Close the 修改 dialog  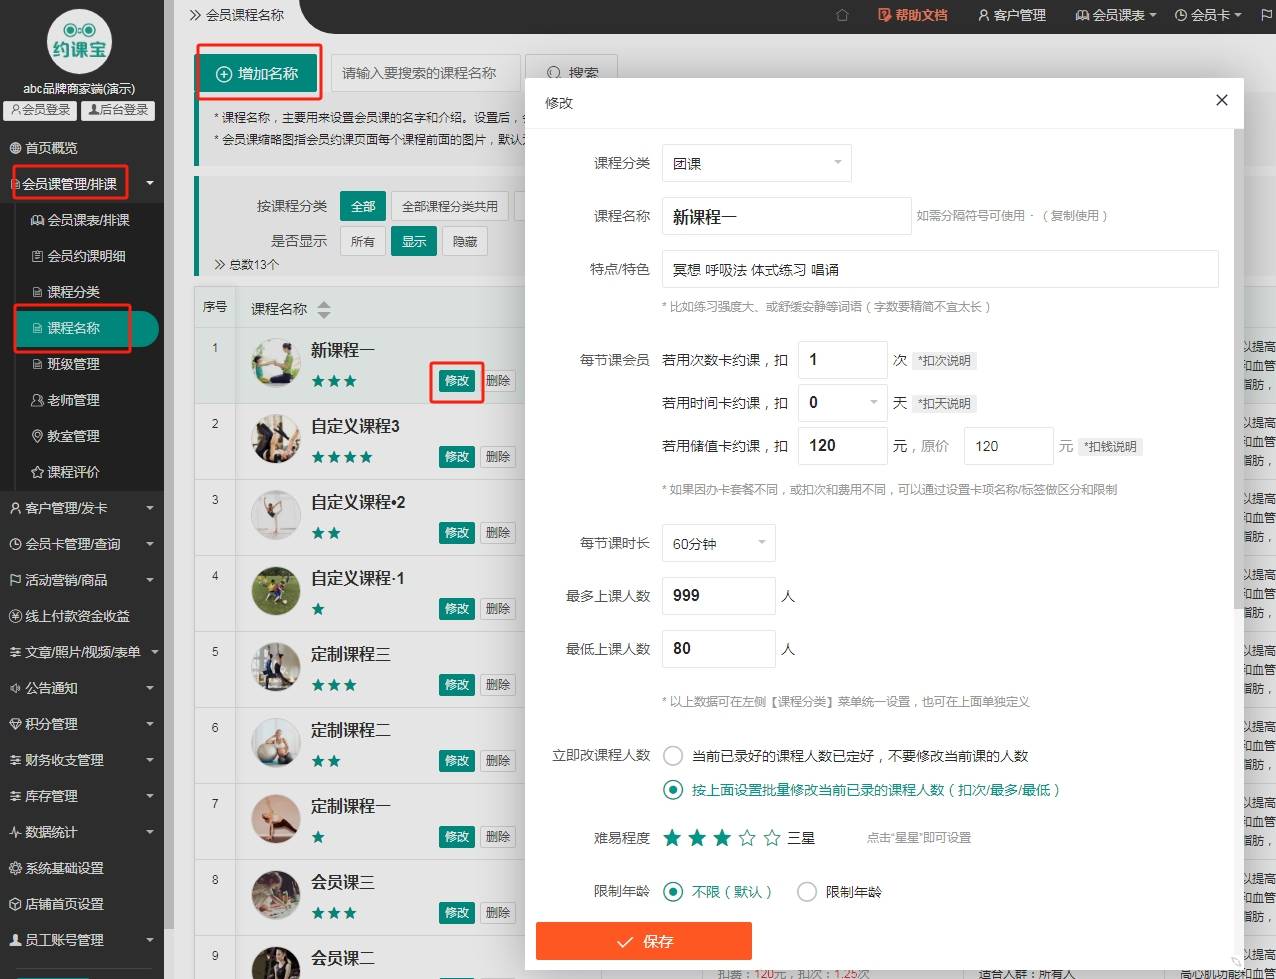[x=1221, y=100]
